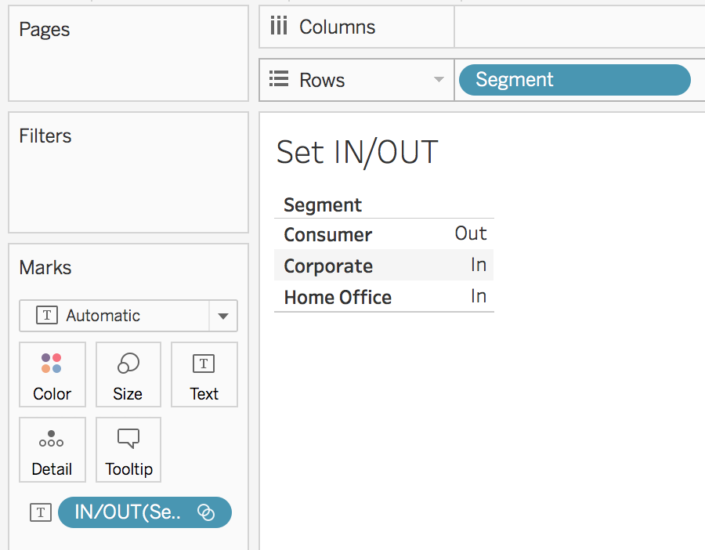
Task: Click the Columns shelf icon
Action: click(x=279, y=27)
